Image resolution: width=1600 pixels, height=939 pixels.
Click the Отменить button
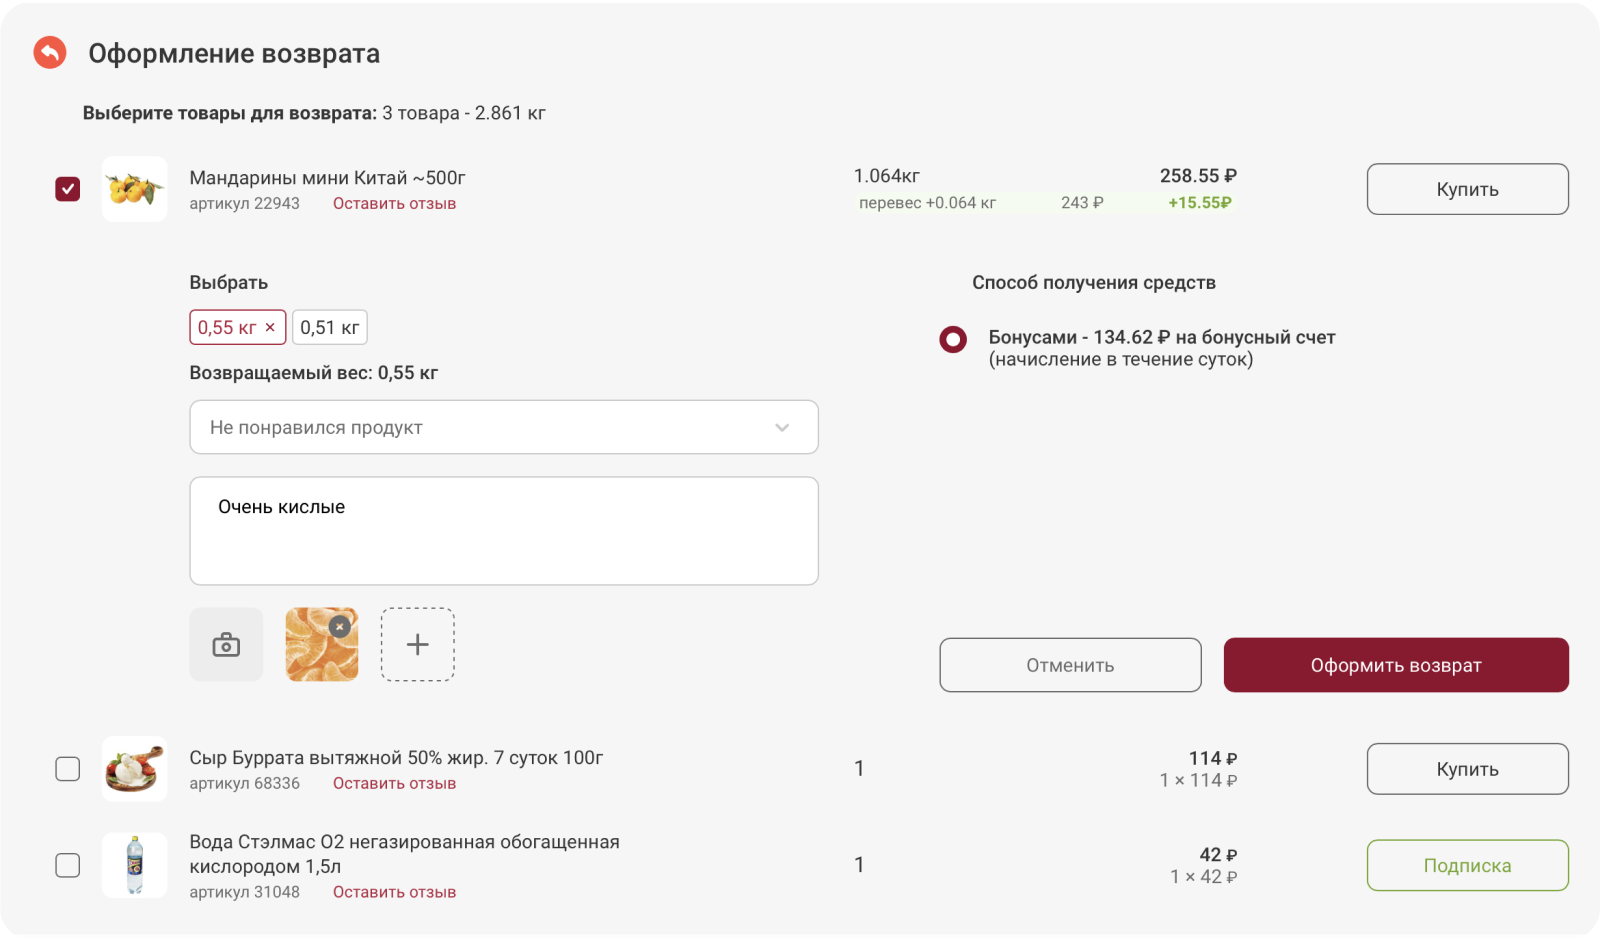1070,665
